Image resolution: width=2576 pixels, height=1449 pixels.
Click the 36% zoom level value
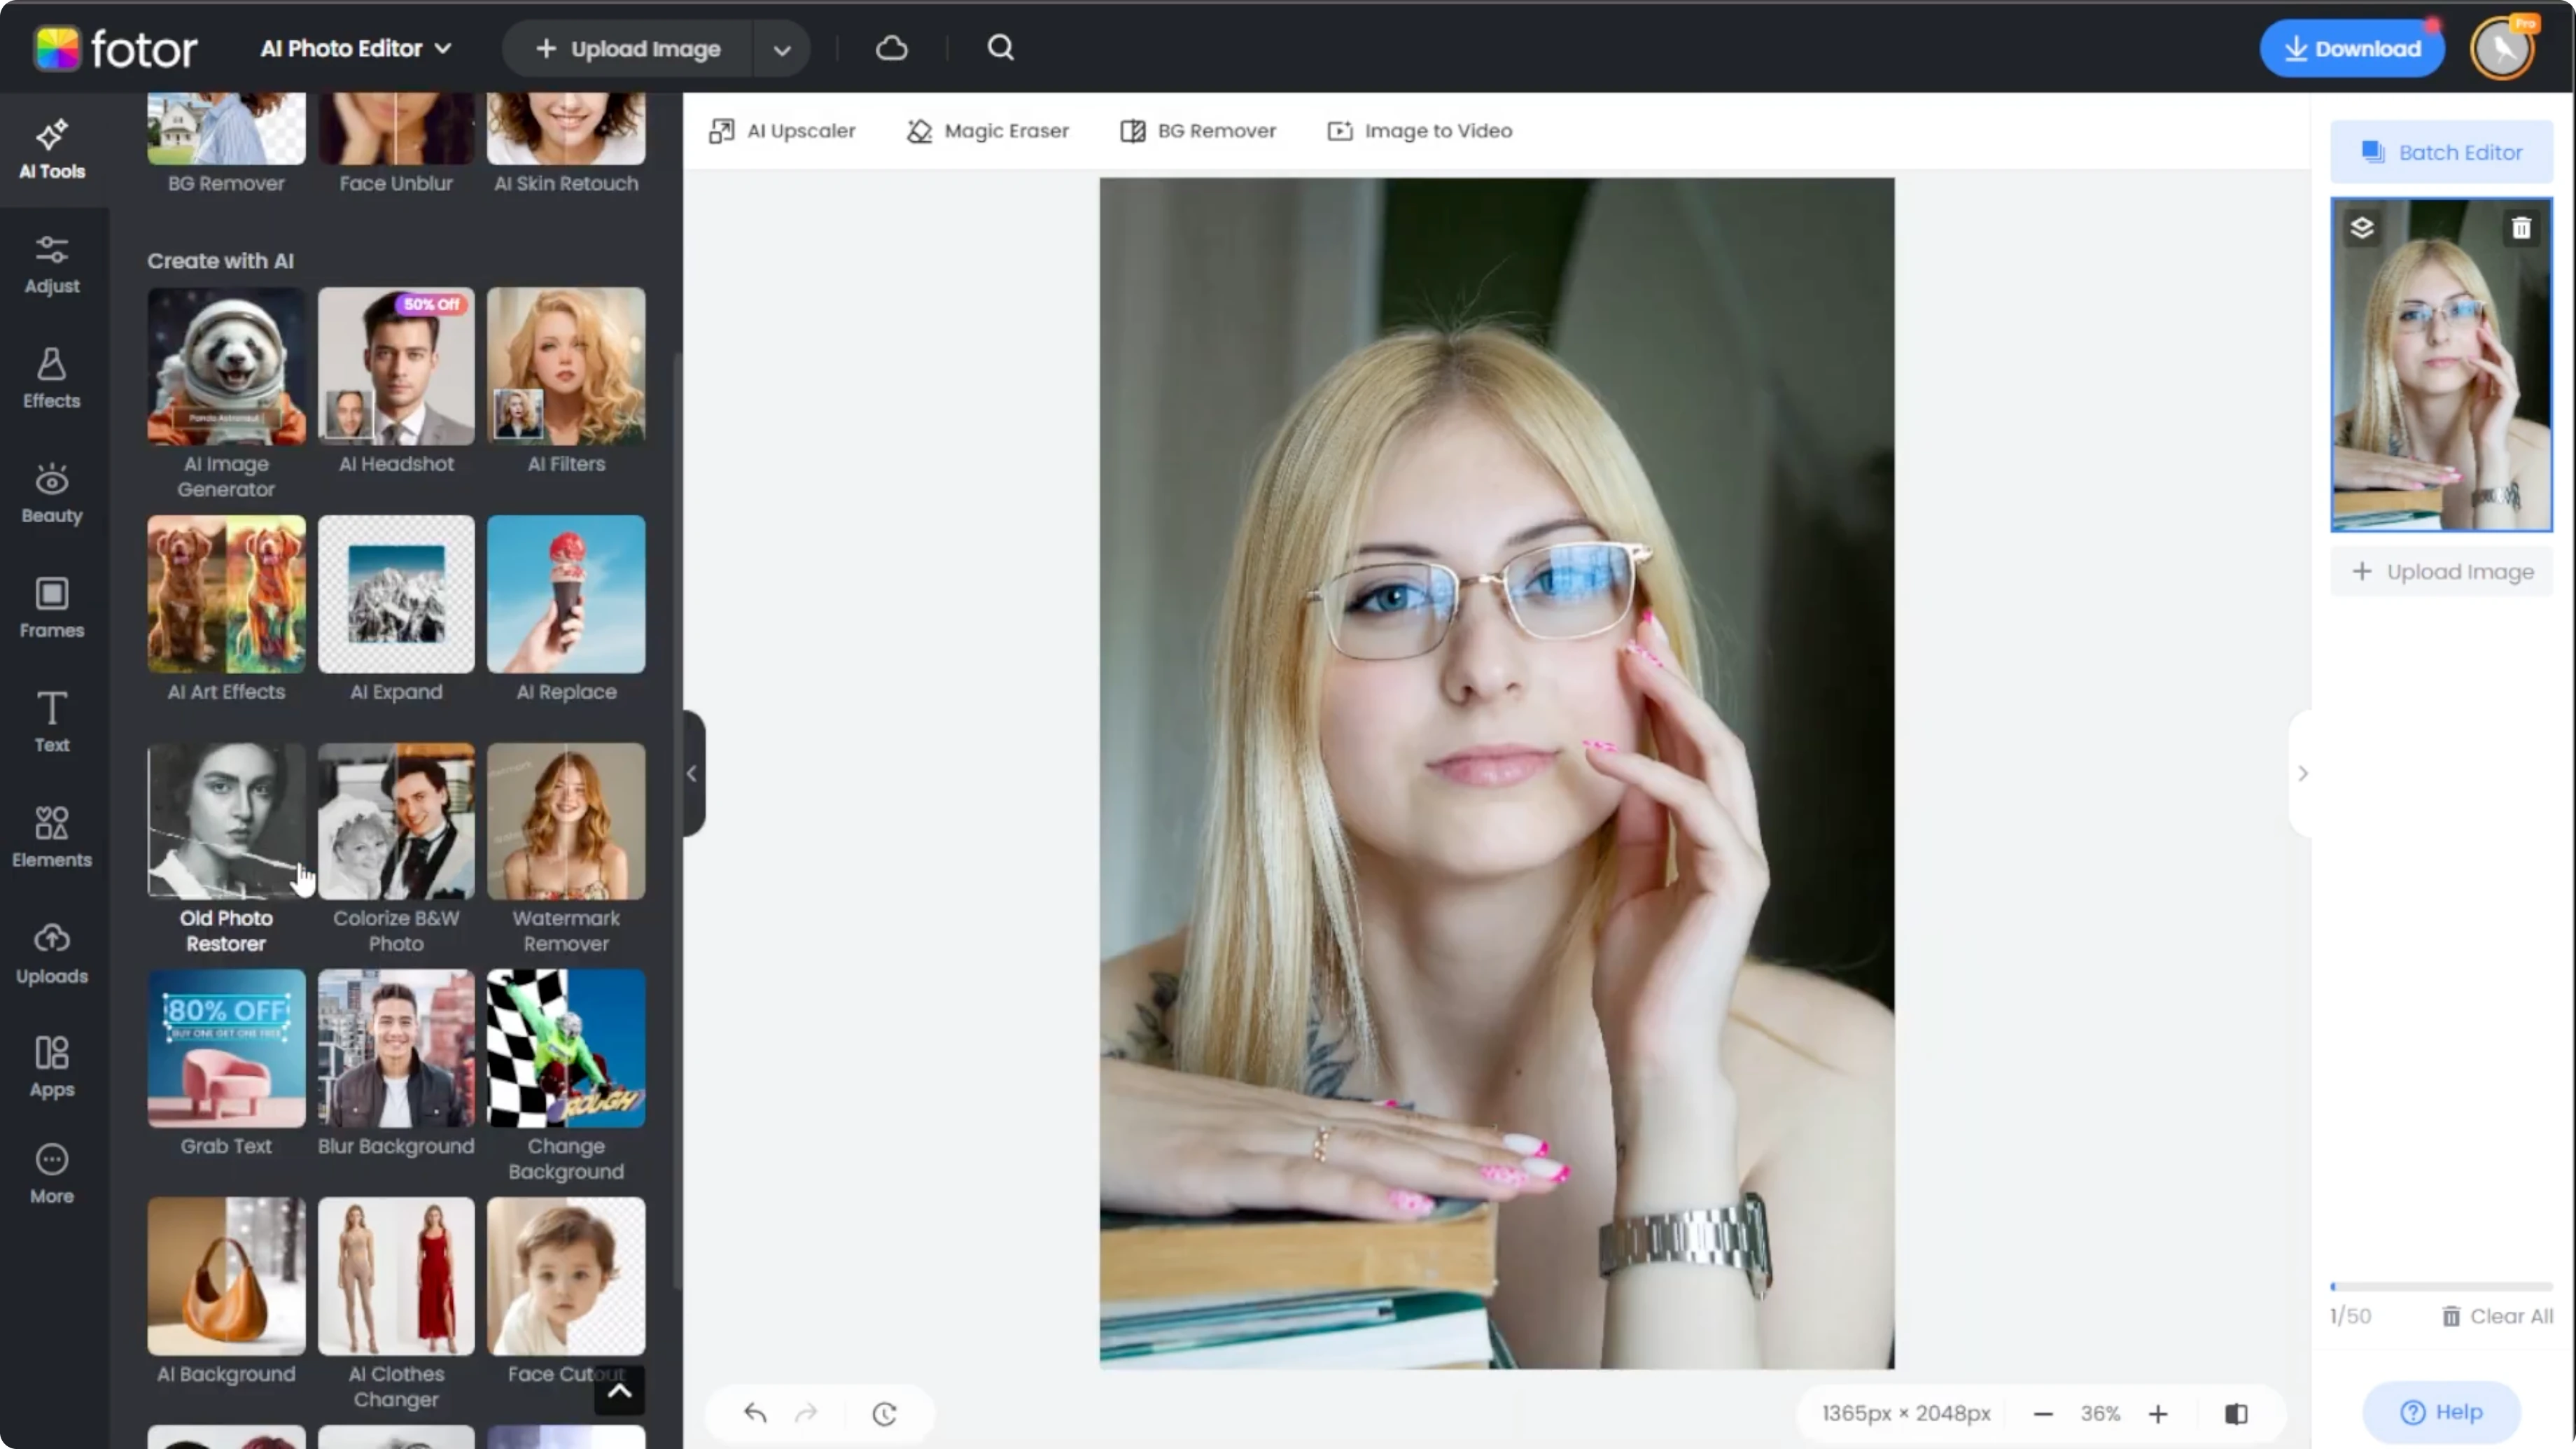click(2100, 1414)
